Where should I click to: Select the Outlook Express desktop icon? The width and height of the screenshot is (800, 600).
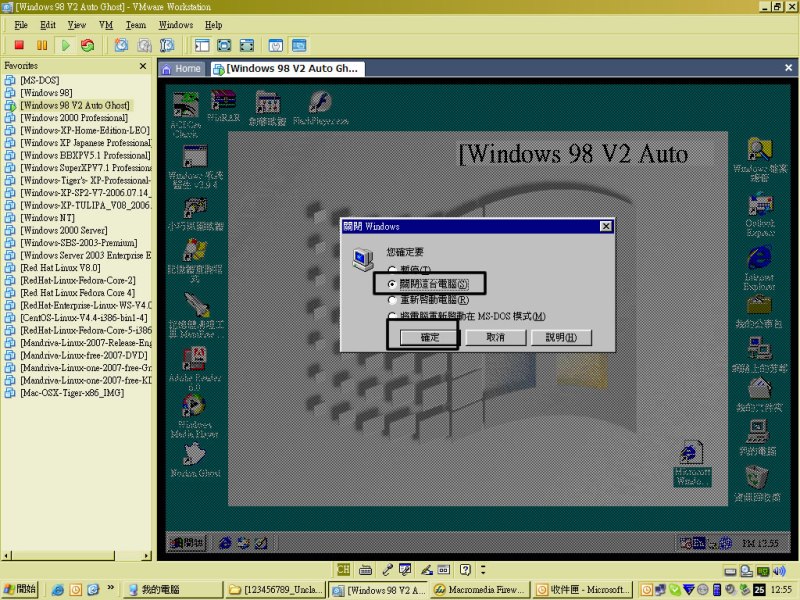pyautogui.click(x=760, y=215)
